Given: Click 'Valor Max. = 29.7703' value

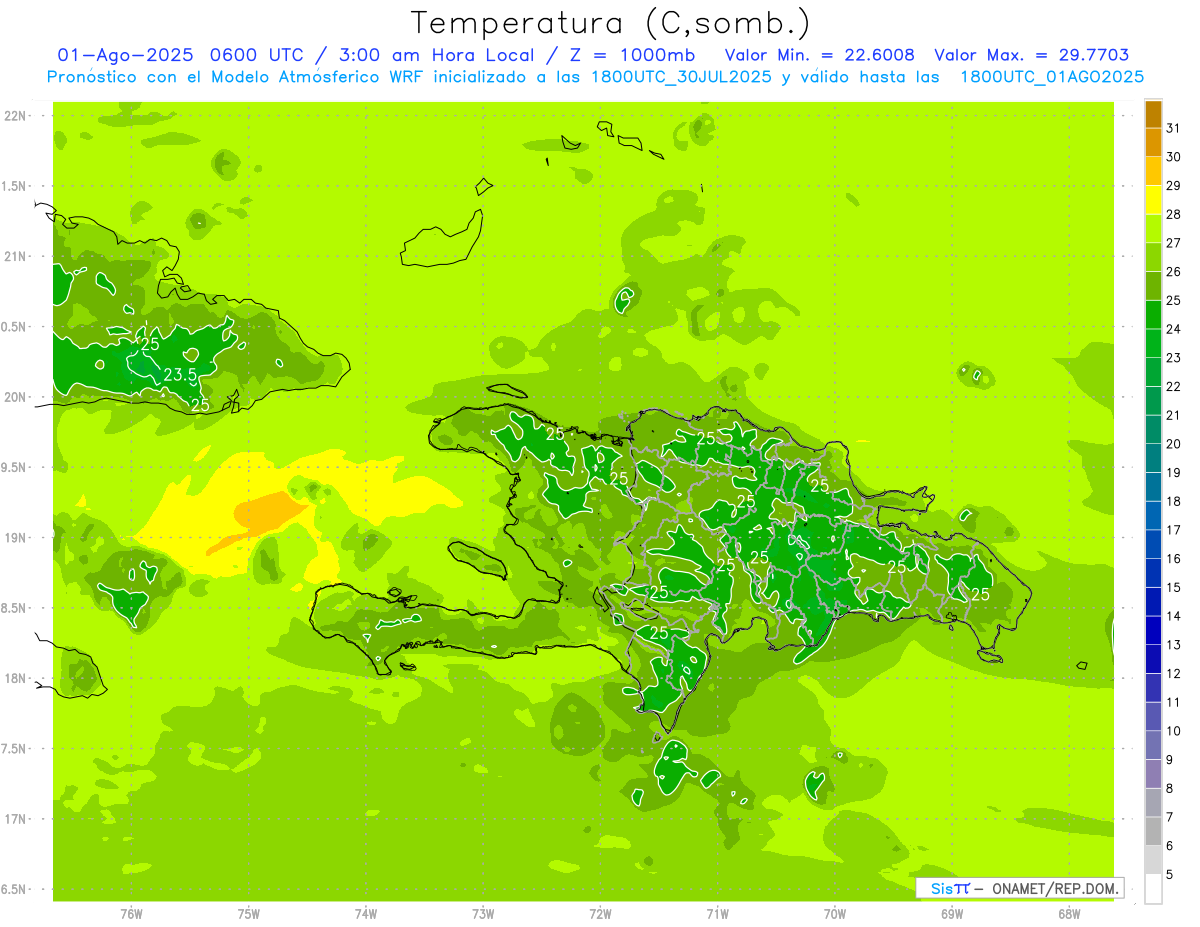Looking at the screenshot, I should (1032, 55).
